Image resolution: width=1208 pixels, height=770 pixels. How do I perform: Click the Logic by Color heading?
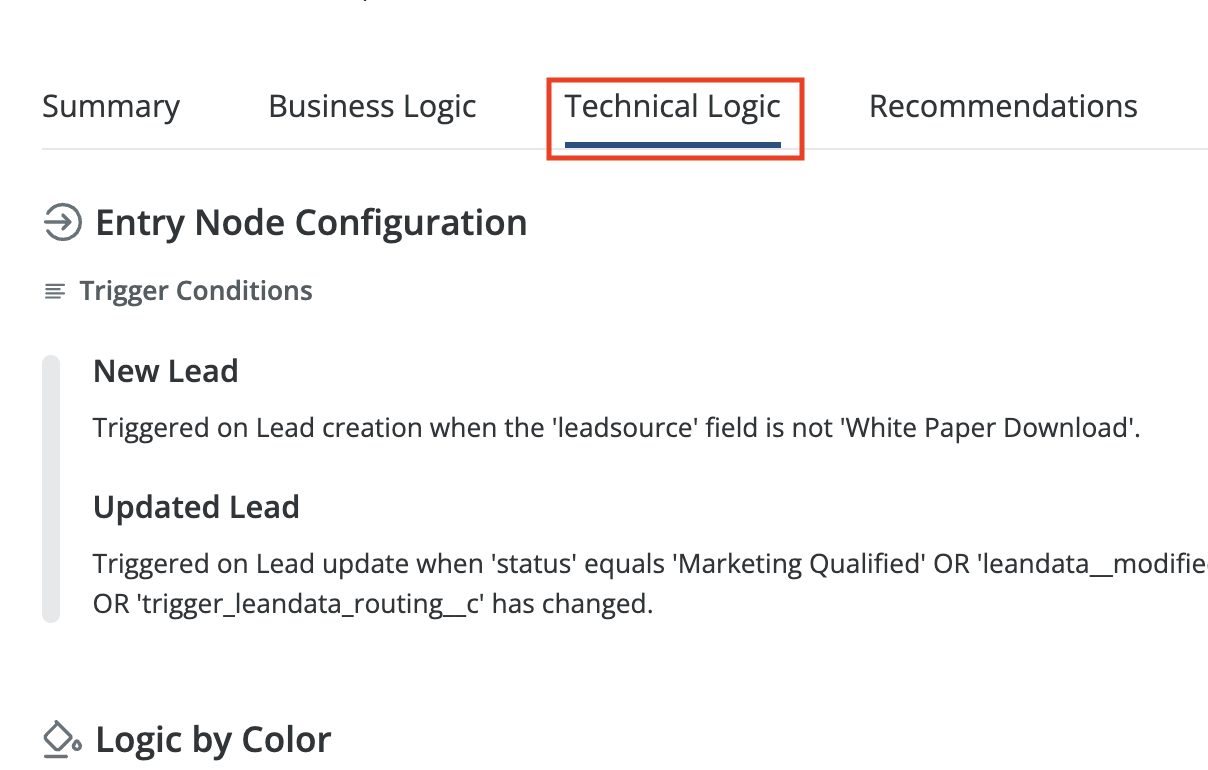213,740
